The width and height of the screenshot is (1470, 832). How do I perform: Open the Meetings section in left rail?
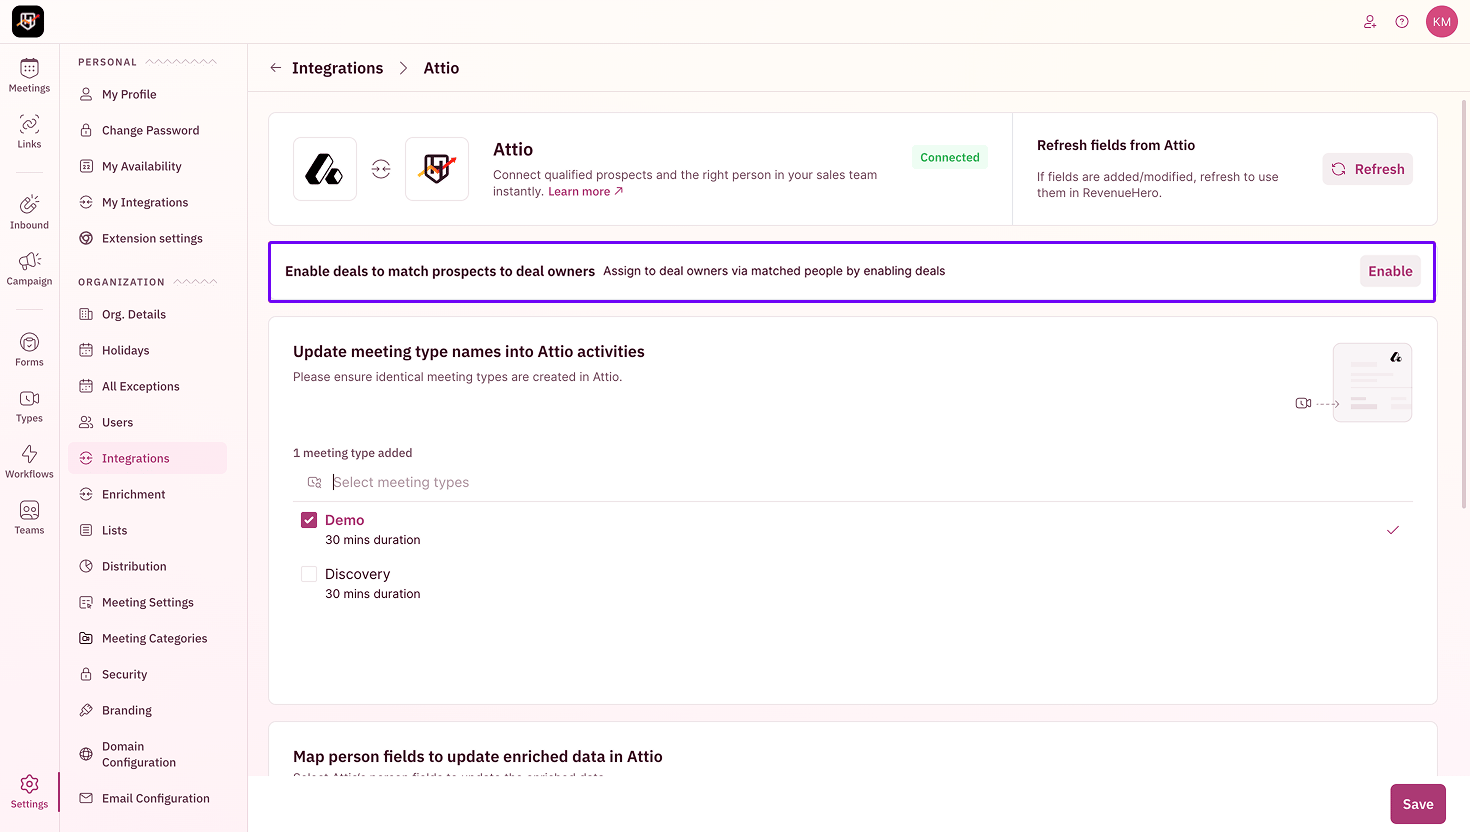[x=29, y=75]
